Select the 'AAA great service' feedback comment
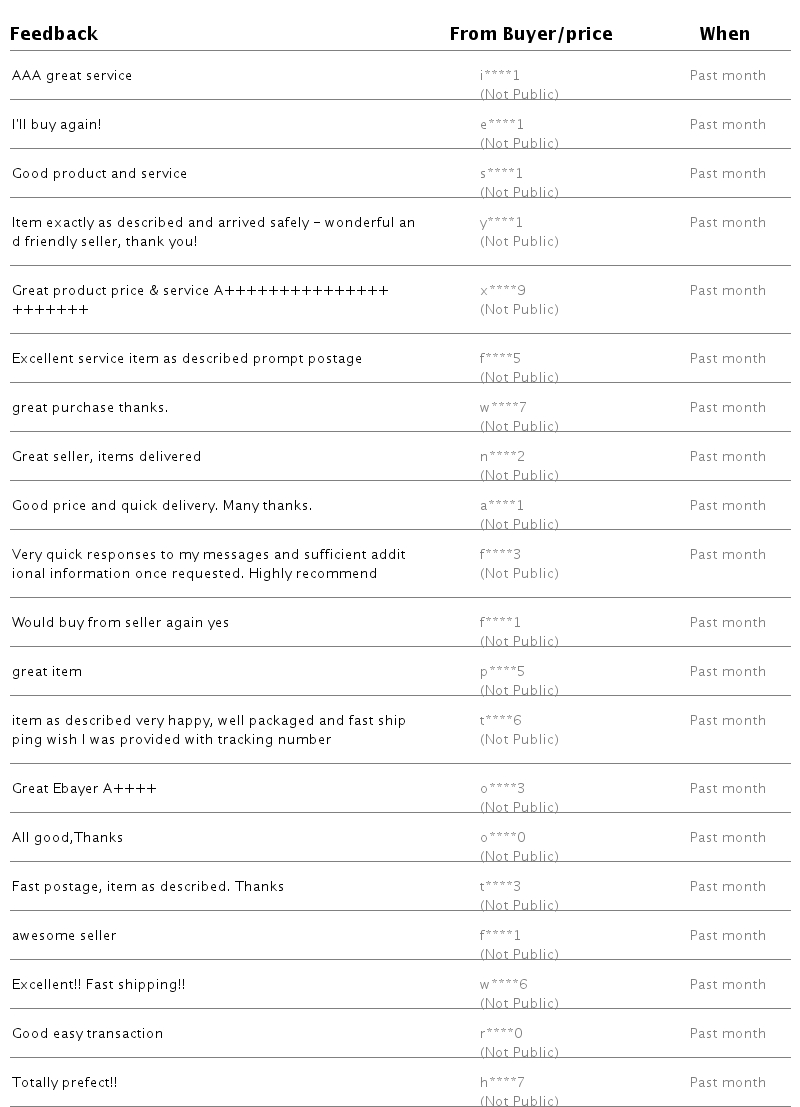Screen dimensions: 800x1107 72,76
